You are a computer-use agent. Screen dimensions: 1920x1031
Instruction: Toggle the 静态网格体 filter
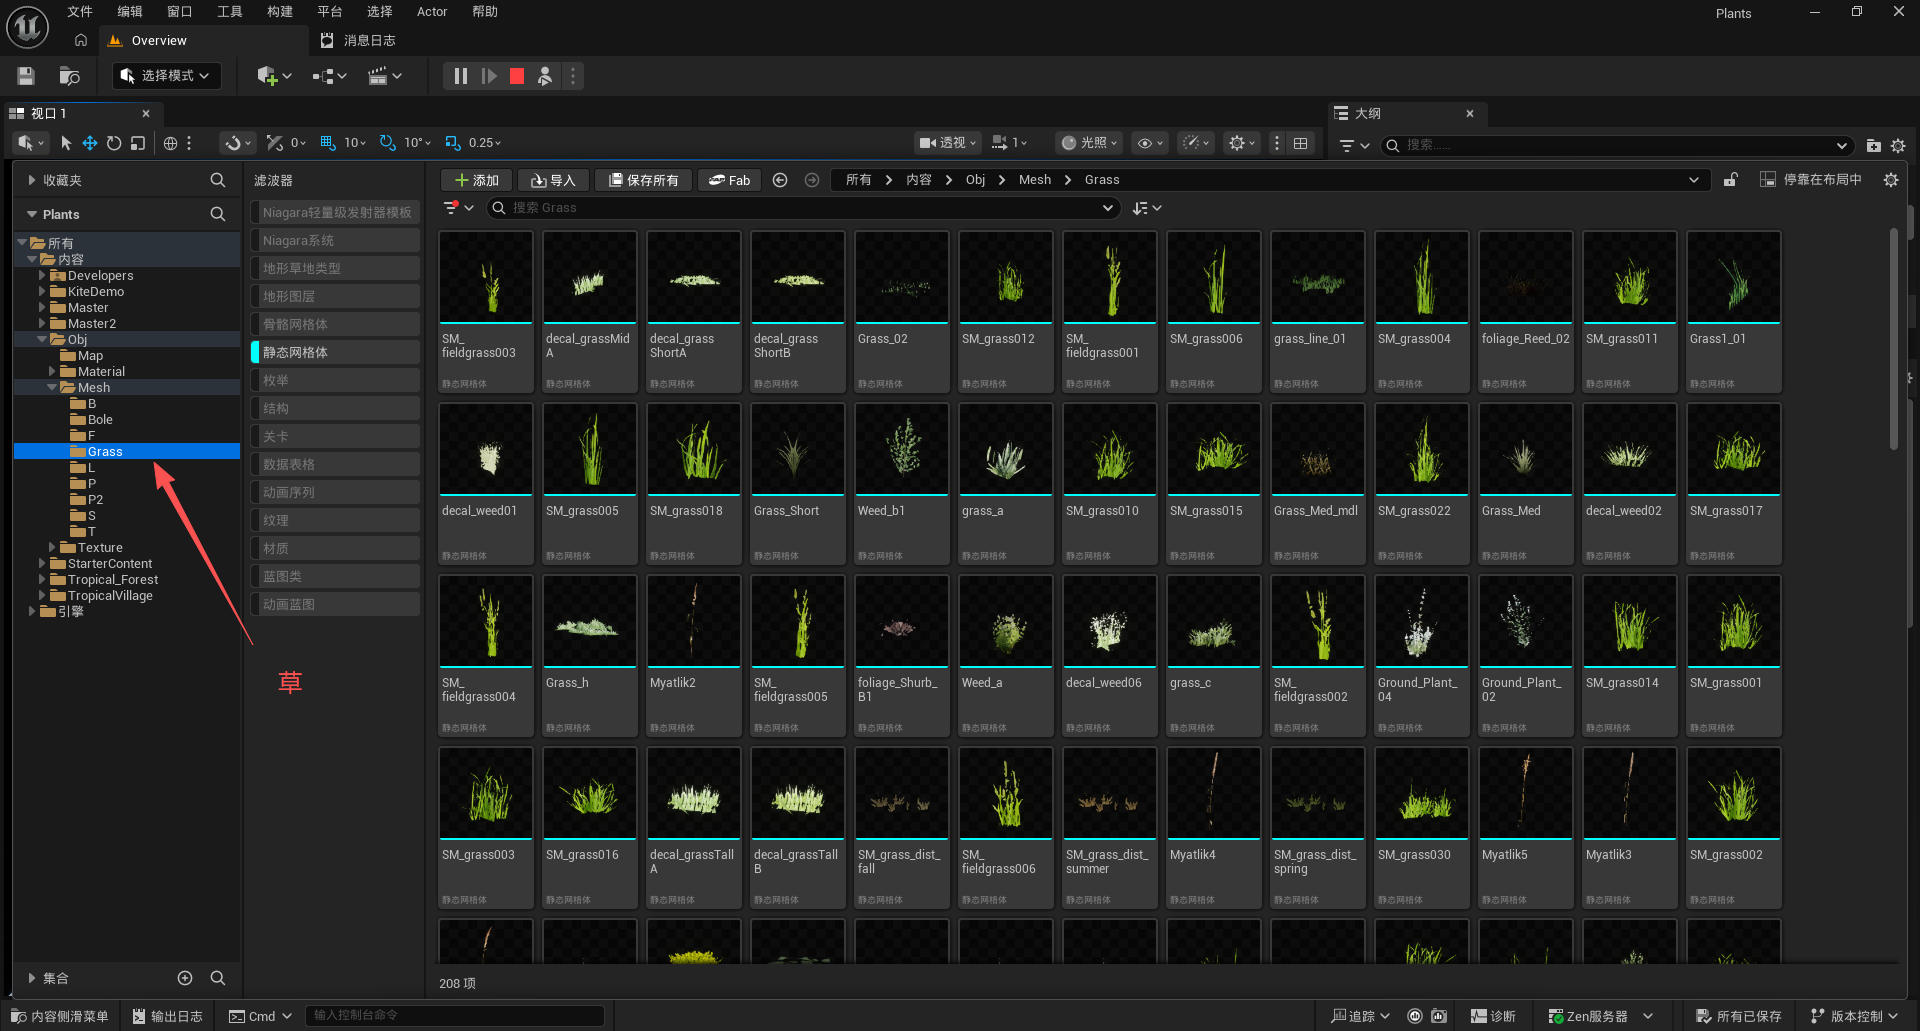pyautogui.click(x=335, y=352)
